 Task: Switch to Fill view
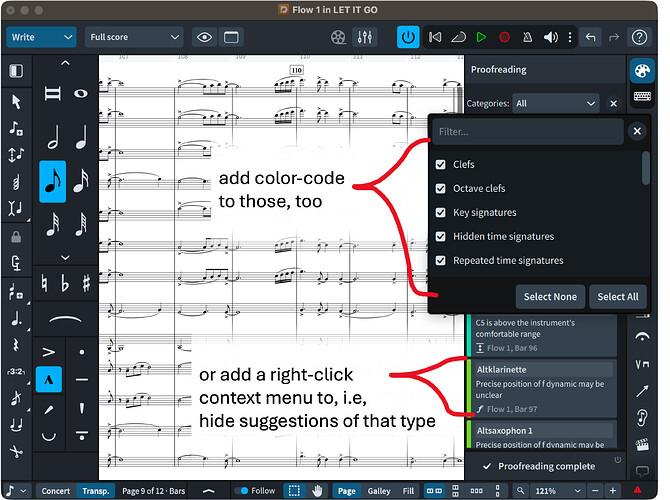[x=408, y=491]
